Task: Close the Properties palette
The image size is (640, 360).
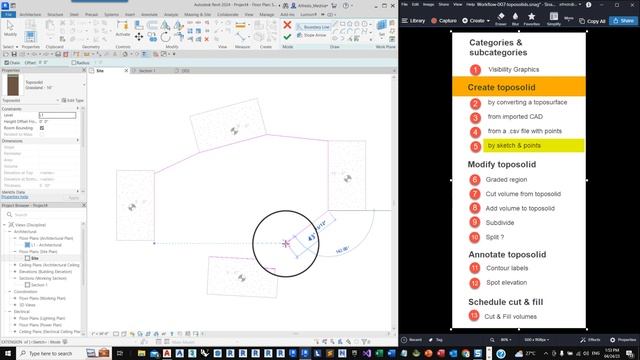Action: pos(84,70)
